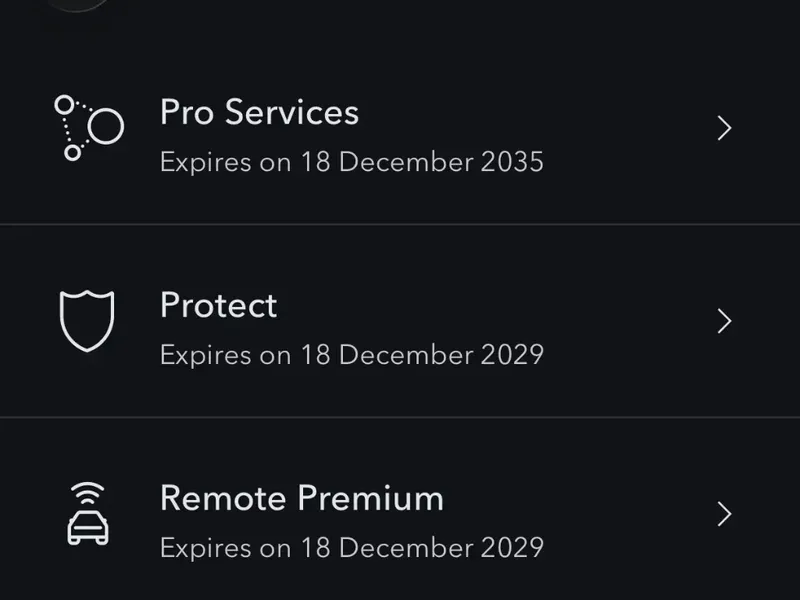
Task: Choose the Remote Premium title
Action: [x=301, y=498]
